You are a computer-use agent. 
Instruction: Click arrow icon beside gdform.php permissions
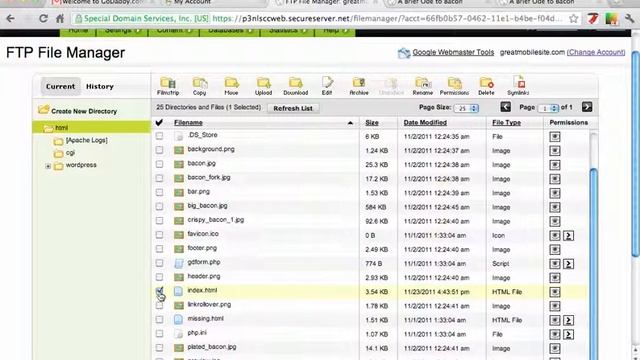(x=569, y=264)
